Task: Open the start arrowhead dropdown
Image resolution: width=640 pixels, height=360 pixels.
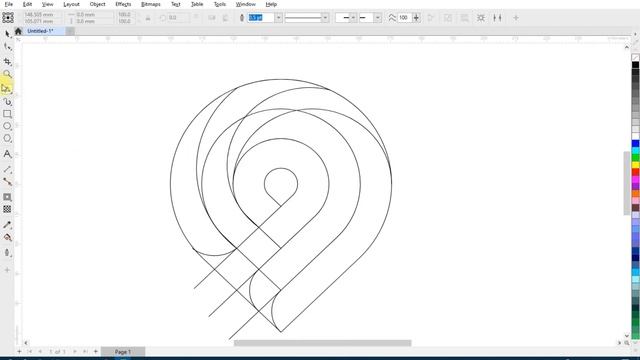Action: [353, 18]
